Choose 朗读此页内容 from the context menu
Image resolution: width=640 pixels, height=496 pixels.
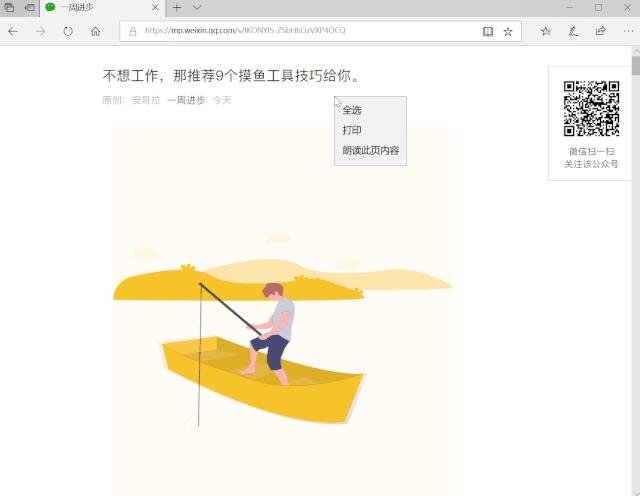[x=370, y=150]
